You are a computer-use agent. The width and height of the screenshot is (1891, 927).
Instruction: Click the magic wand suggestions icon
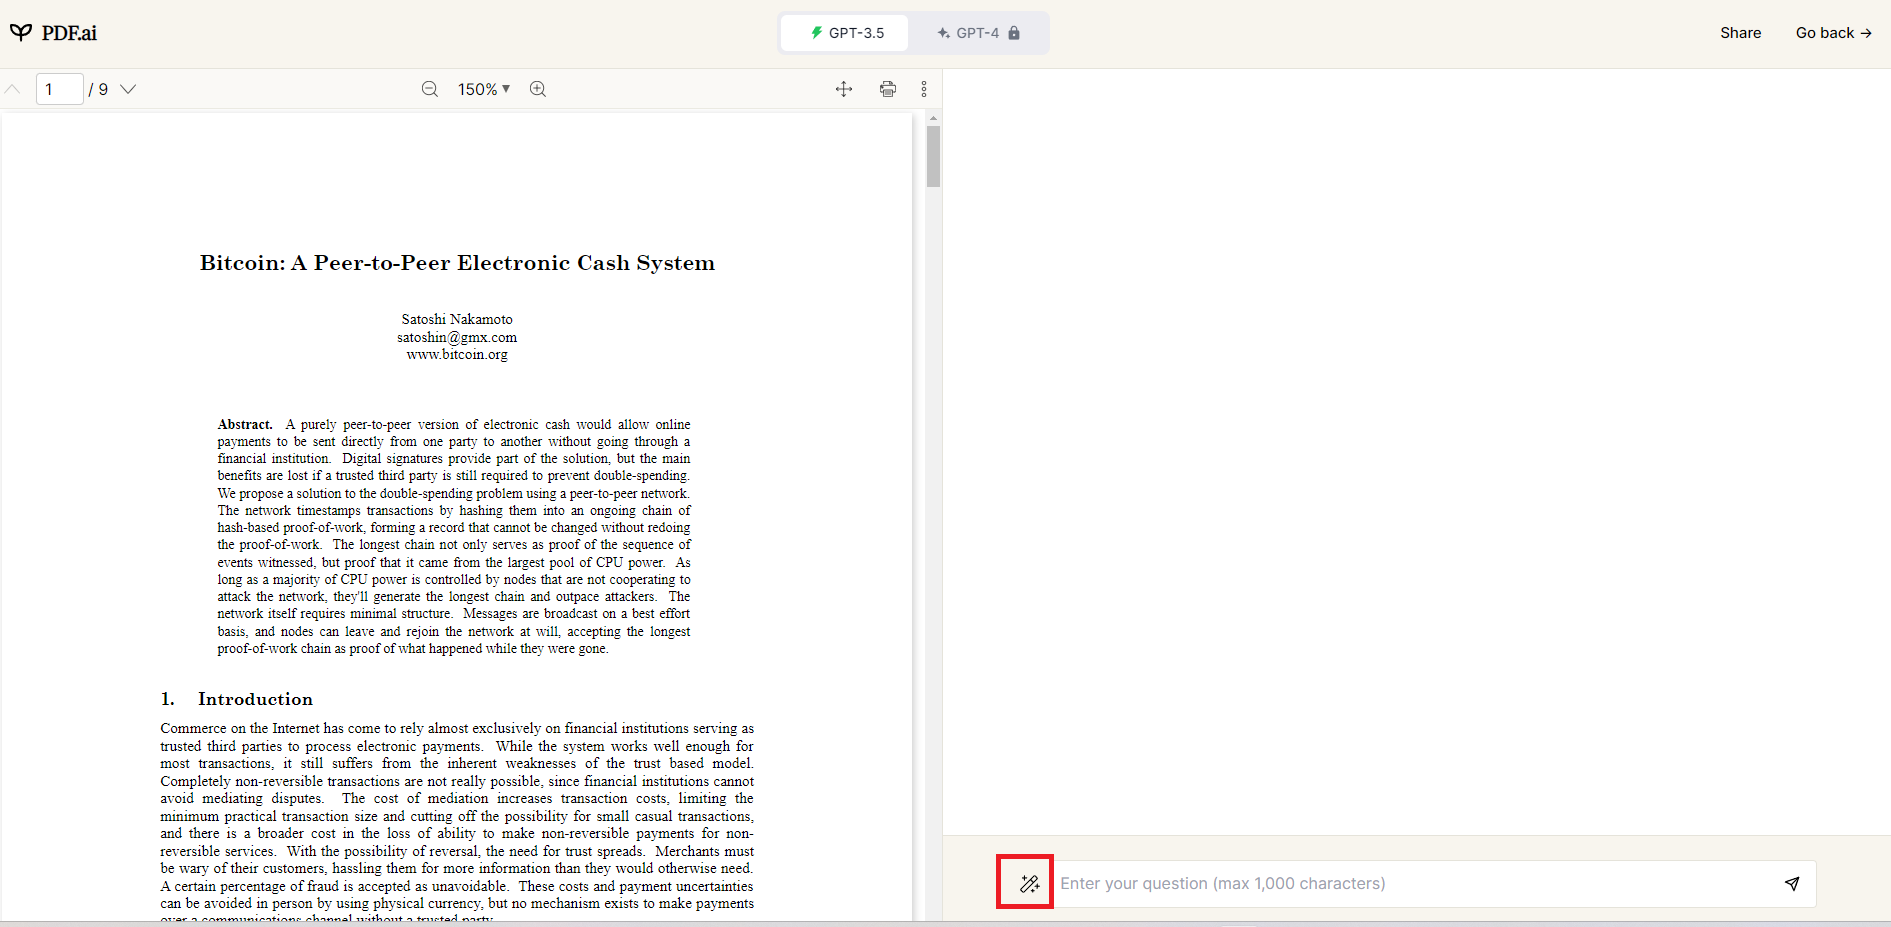click(x=1029, y=883)
